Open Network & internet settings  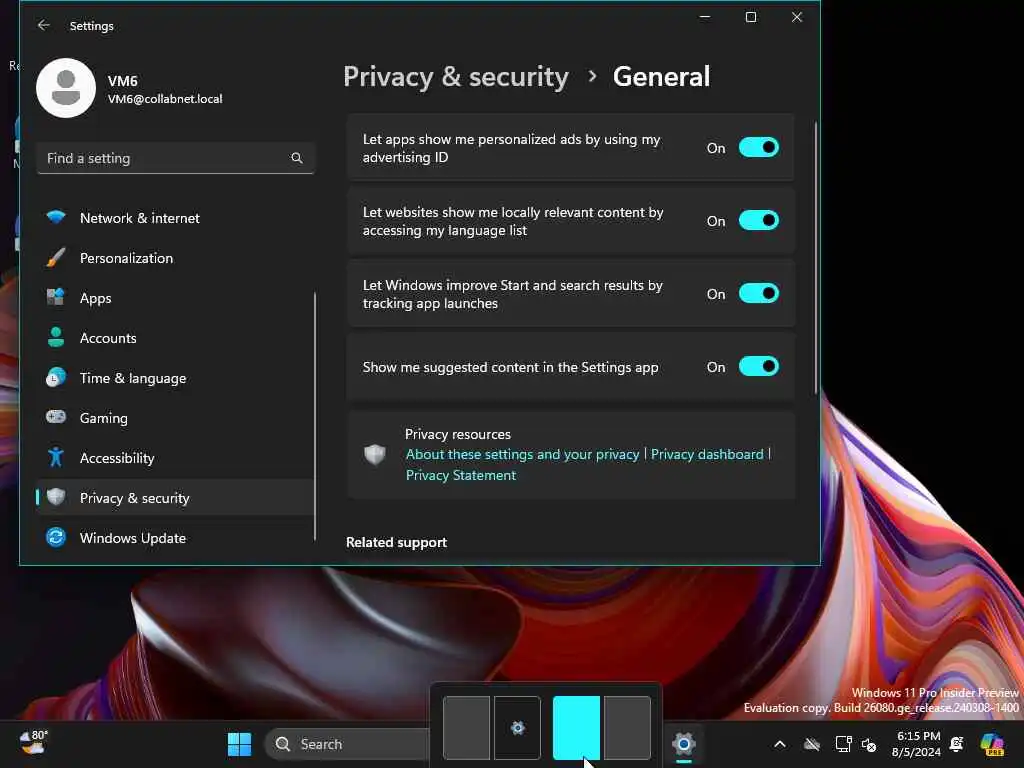[175, 218]
